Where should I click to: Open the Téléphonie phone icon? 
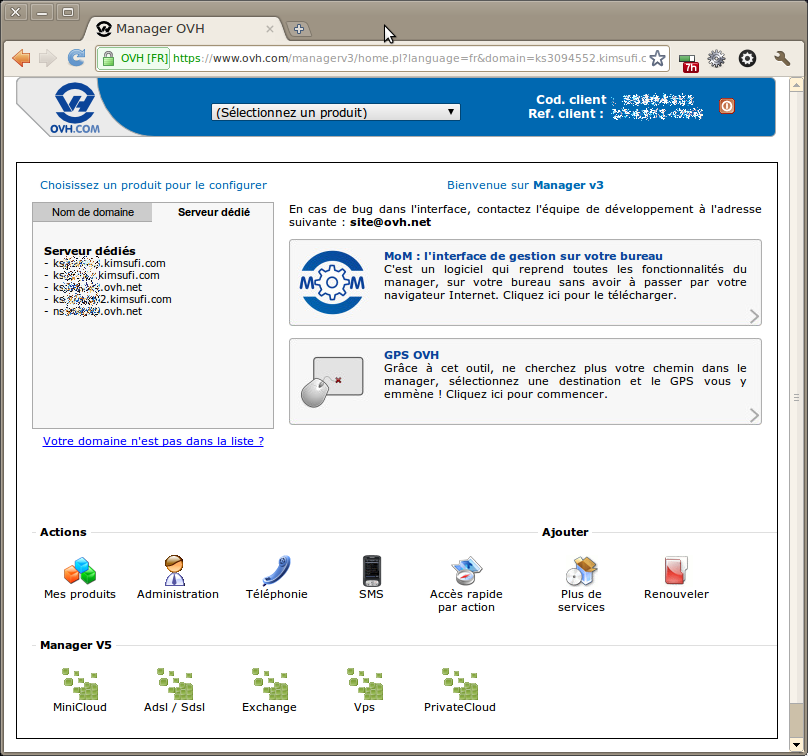(x=277, y=570)
